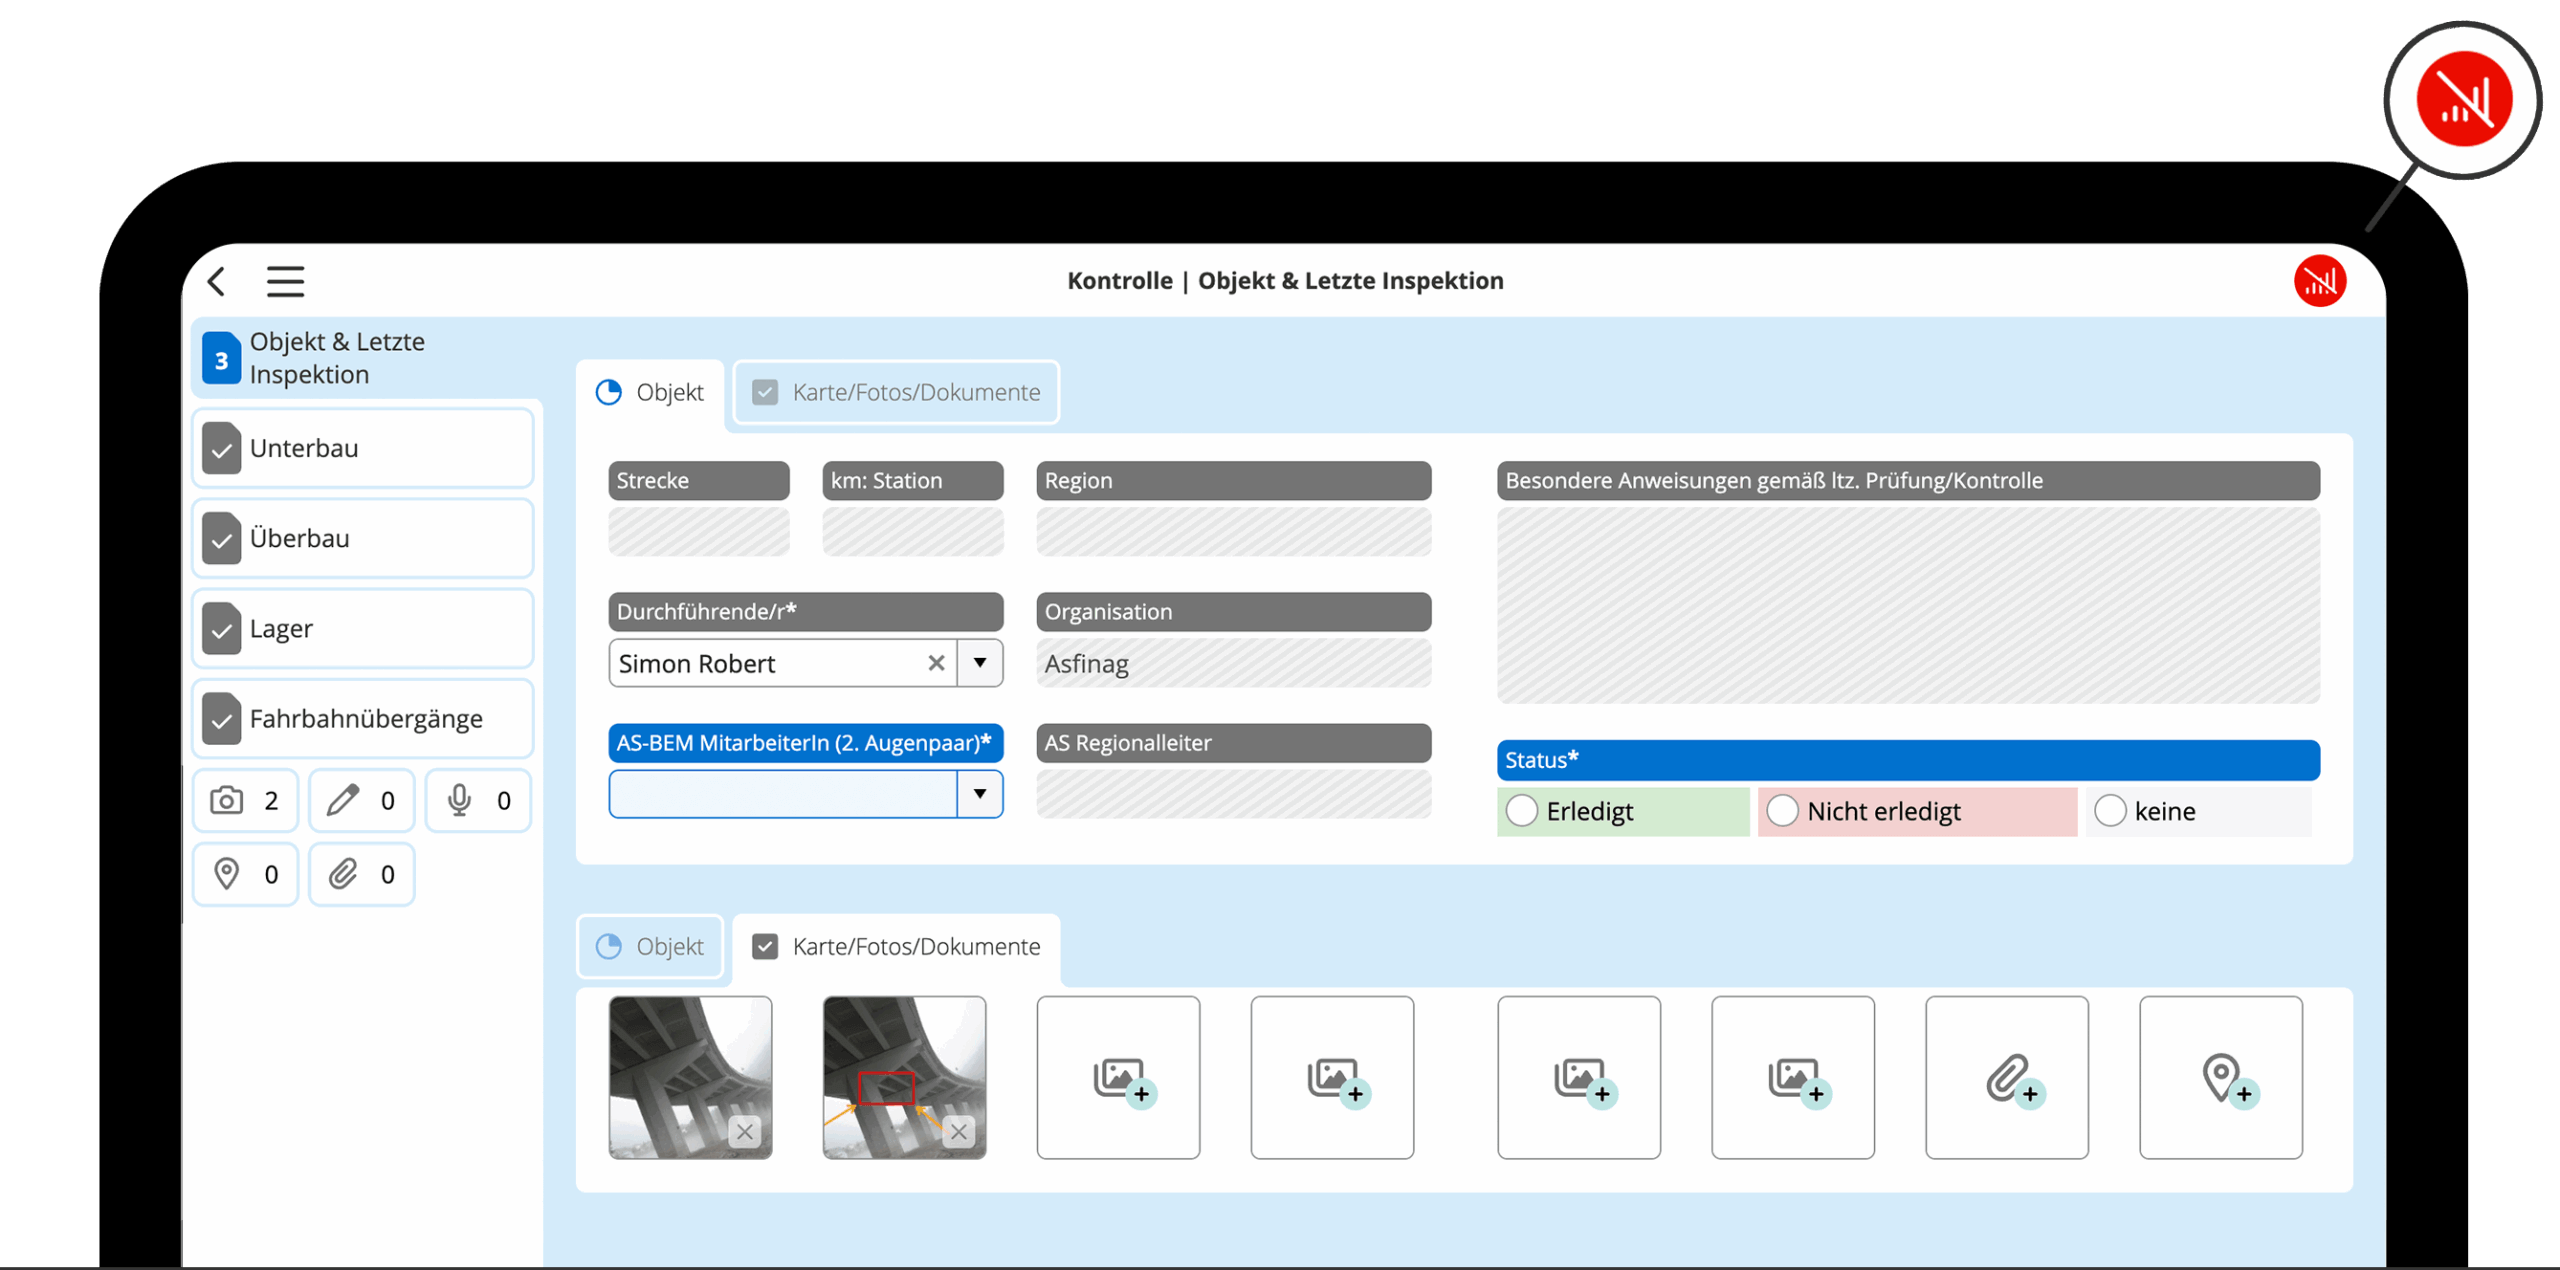Click the paperclip attachments icon in sidebar

(x=345, y=874)
